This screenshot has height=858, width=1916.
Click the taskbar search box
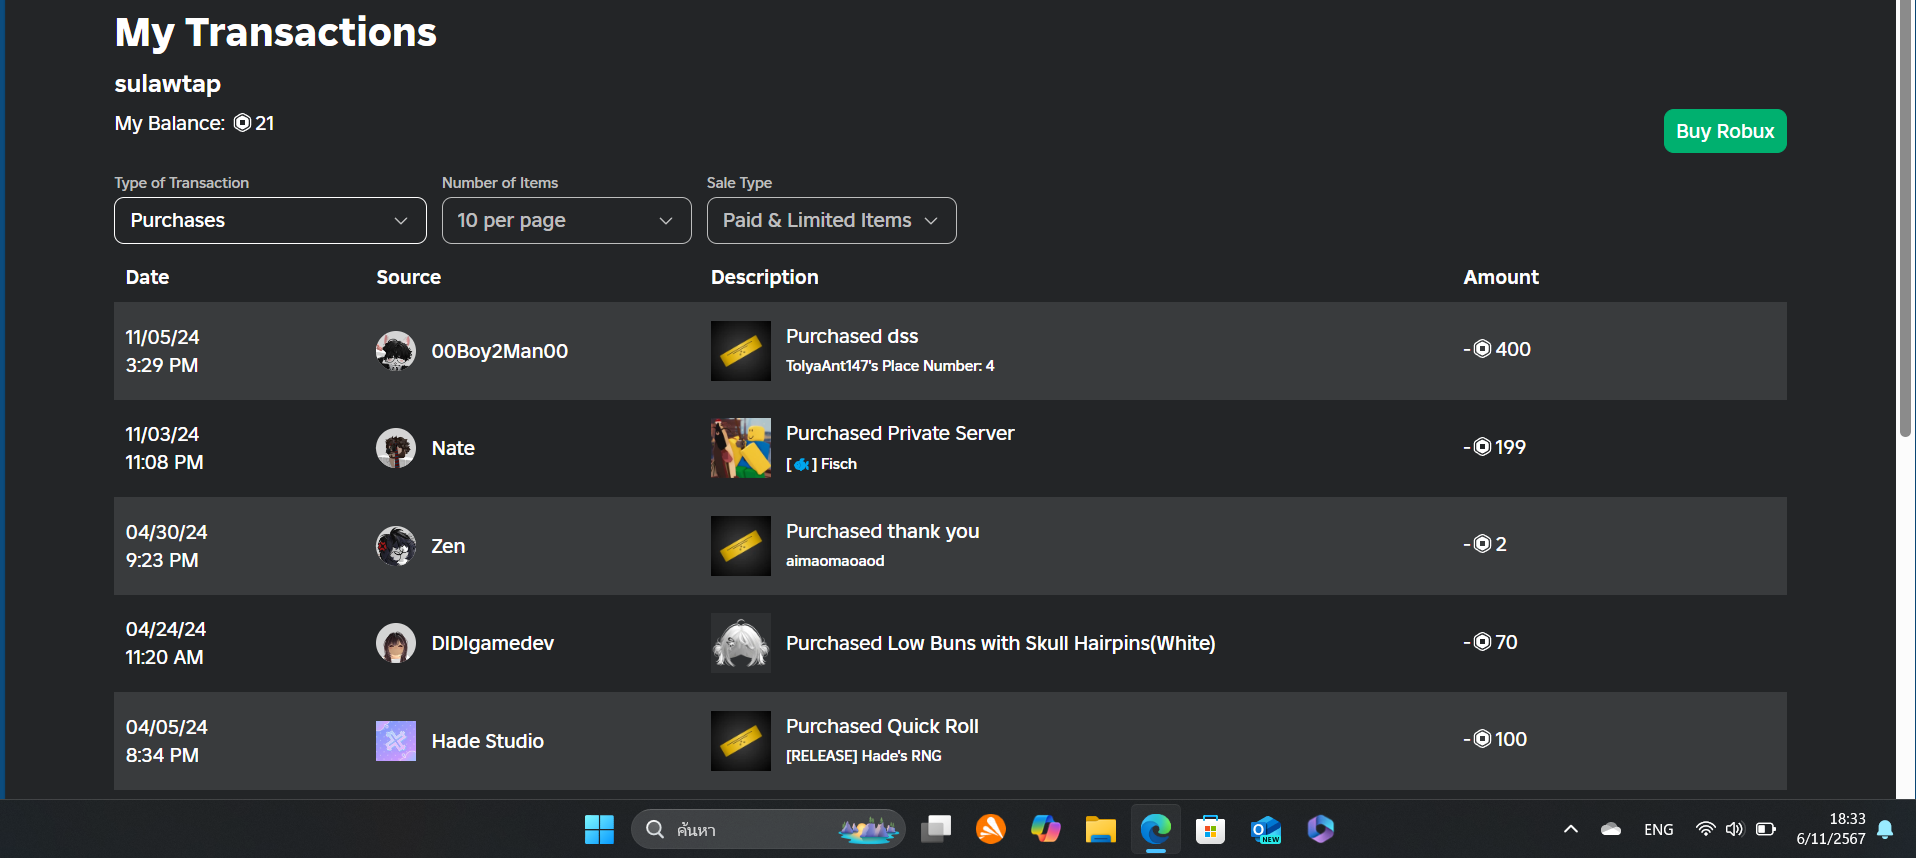point(768,829)
